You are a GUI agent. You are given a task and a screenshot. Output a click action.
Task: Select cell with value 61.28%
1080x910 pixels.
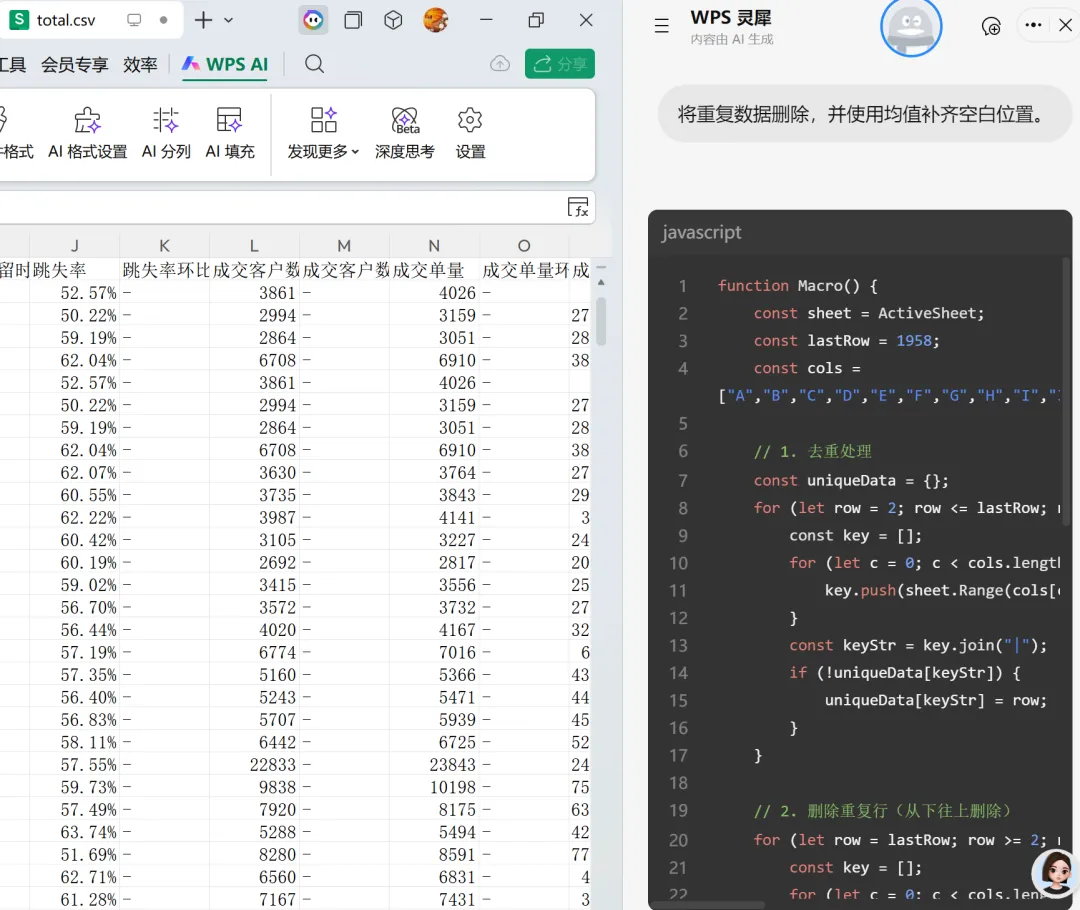74,900
